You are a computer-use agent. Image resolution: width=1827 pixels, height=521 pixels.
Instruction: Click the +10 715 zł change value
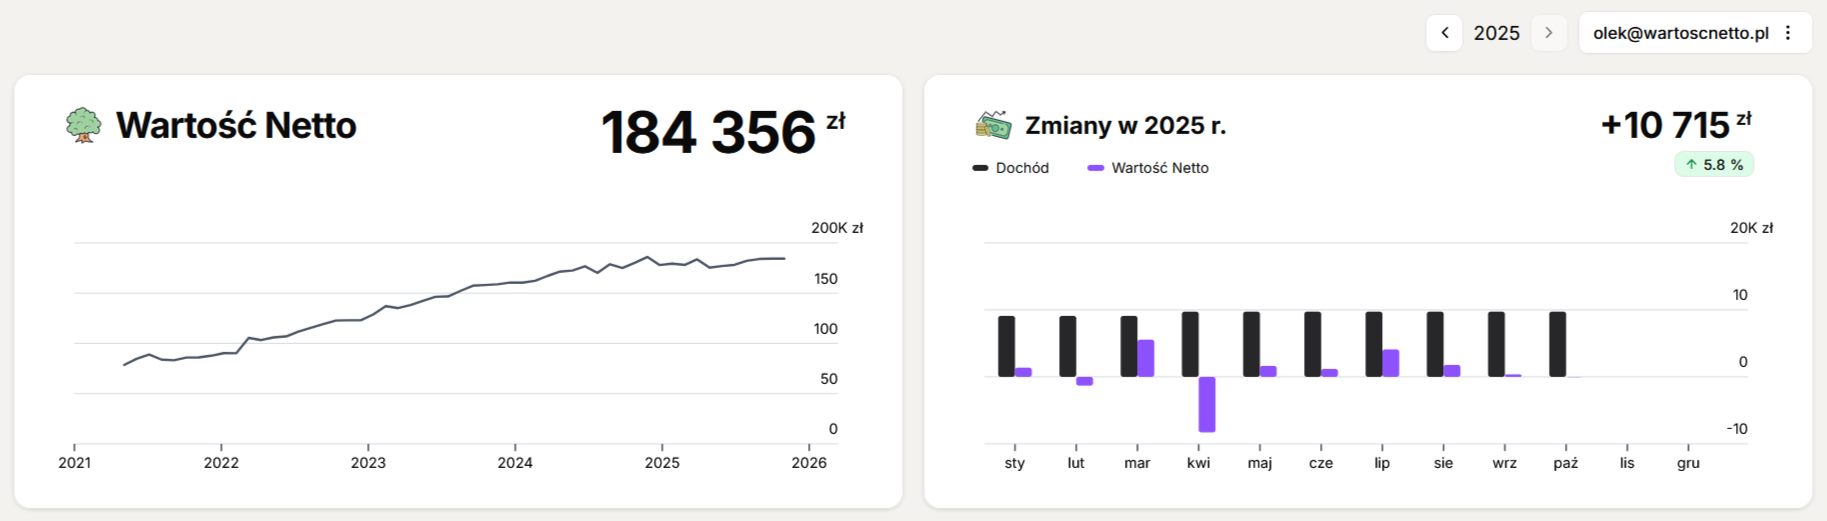pos(1665,126)
